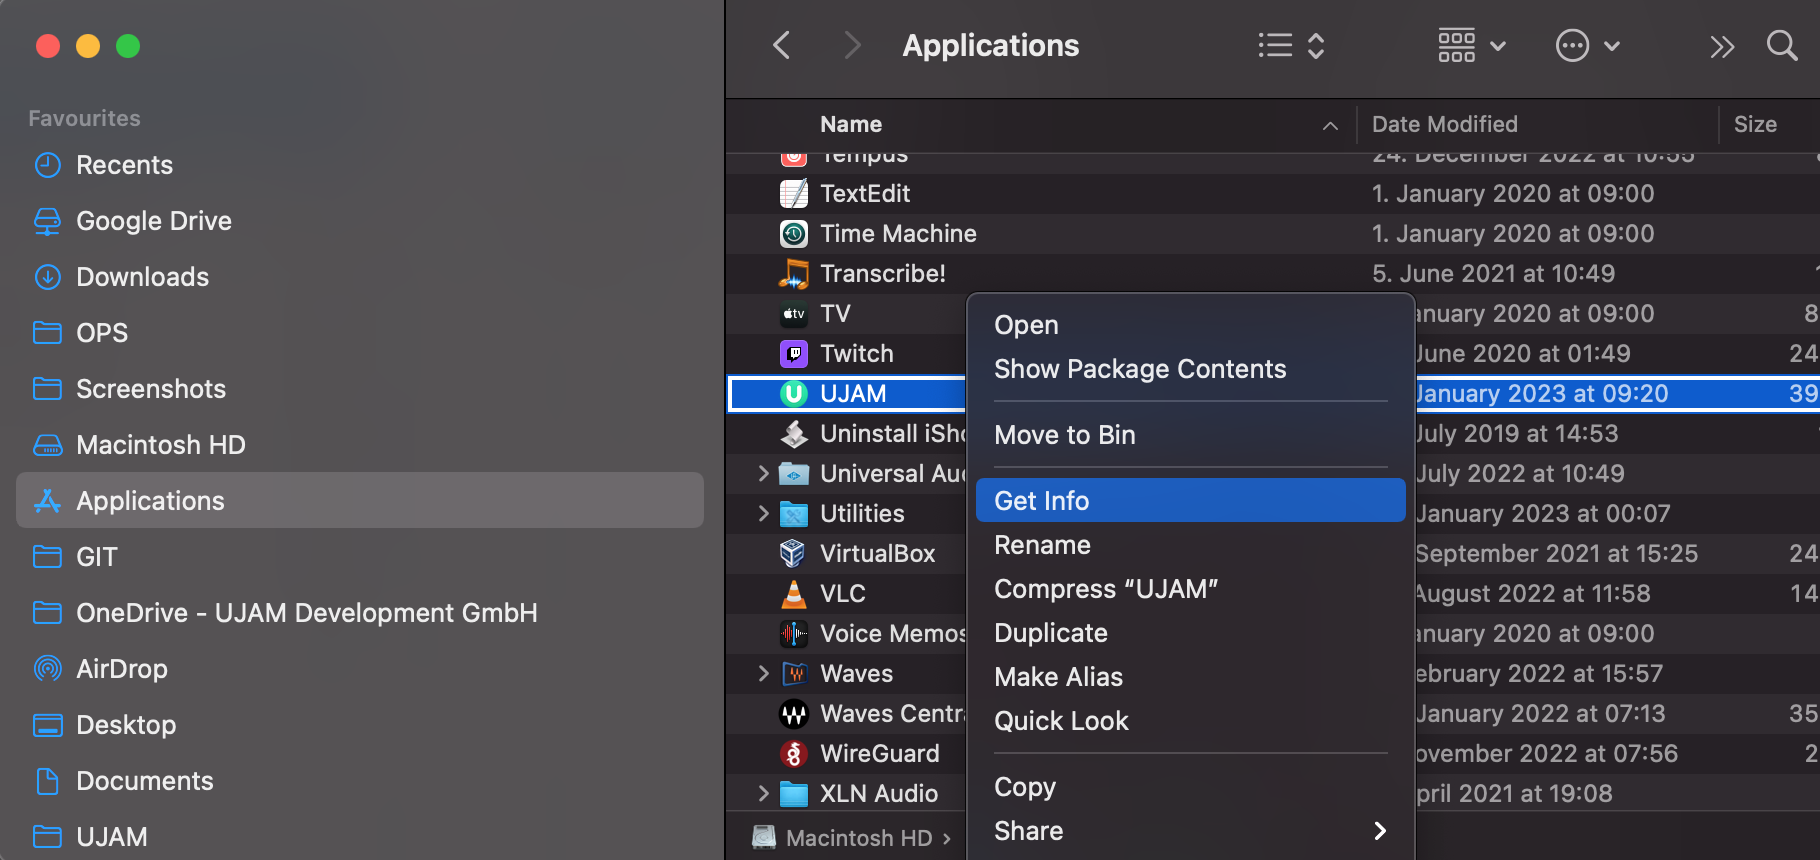Viewport: 1820px width, 860px height.
Task: Choose Show Package Contents
Action: pyautogui.click(x=1190, y=369)
